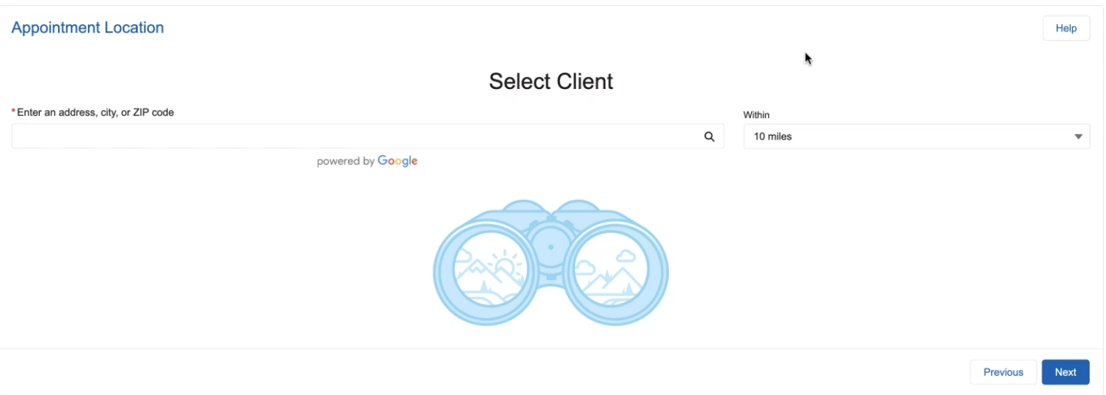Click the sun inside the left lens
Screen dimensions: 1106x395
pos(504,268)
